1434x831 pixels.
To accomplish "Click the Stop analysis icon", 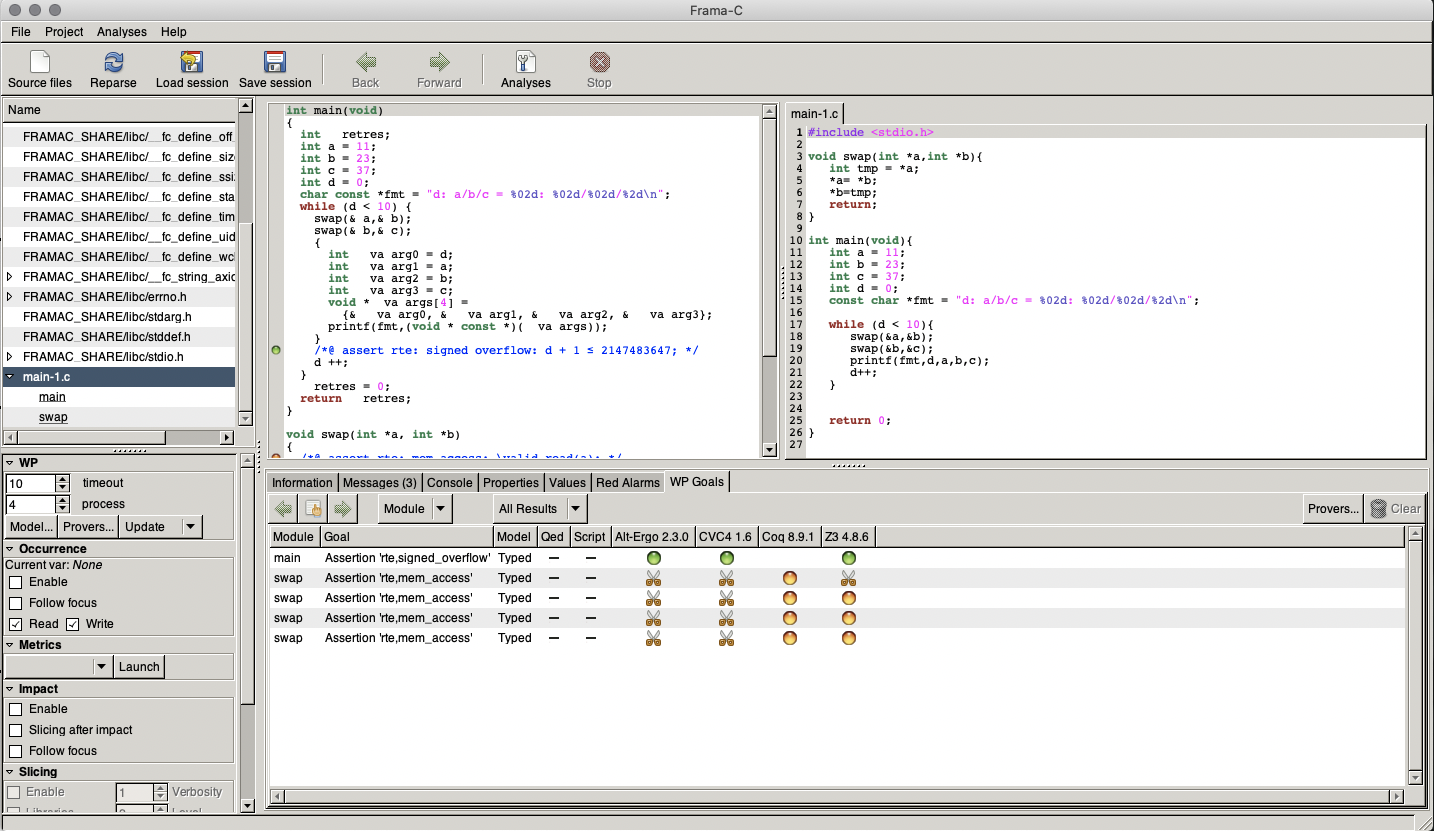I will (x=599, y=63).
